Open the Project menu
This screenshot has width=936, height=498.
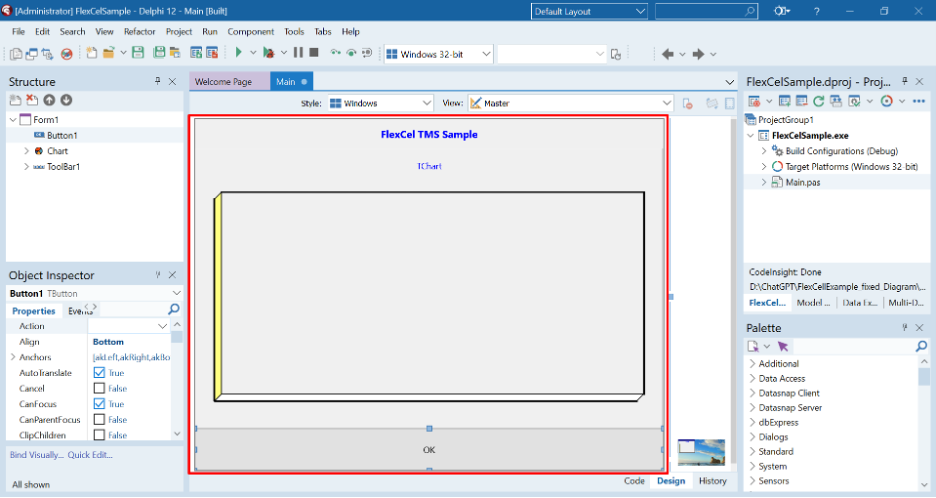[x=179, y=32]
